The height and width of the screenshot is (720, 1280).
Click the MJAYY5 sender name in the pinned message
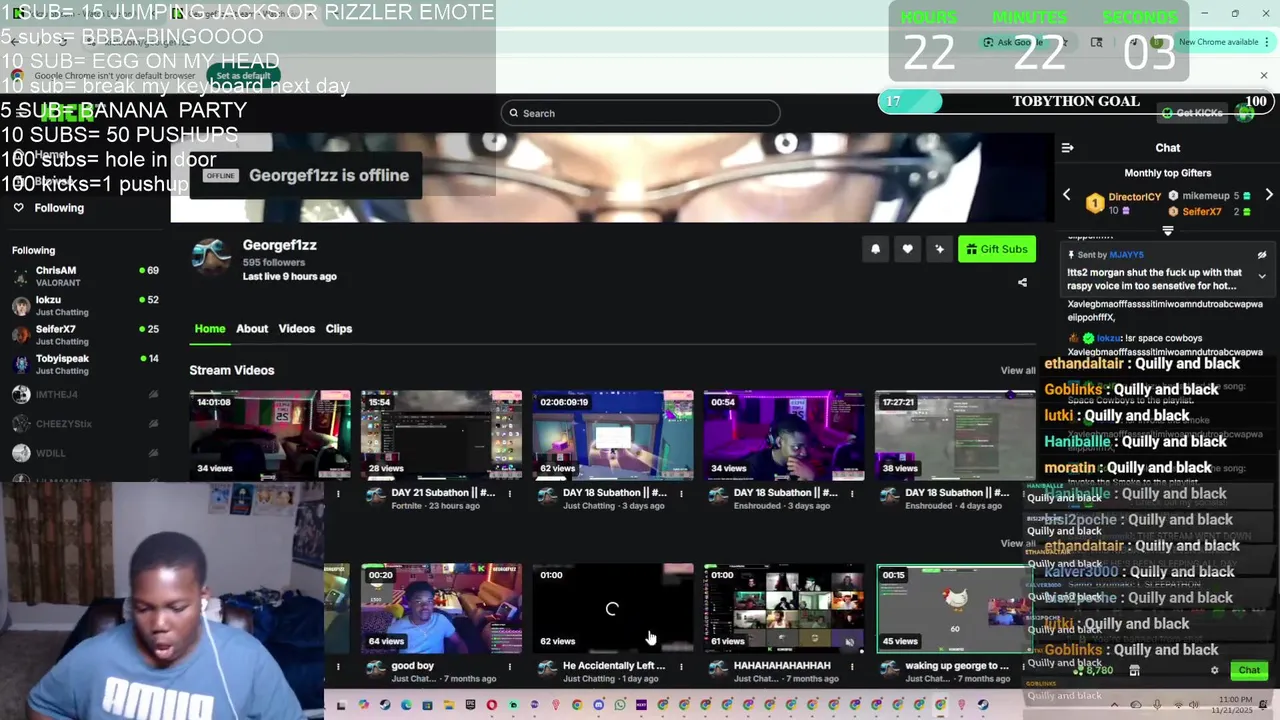coord(1126,255)
